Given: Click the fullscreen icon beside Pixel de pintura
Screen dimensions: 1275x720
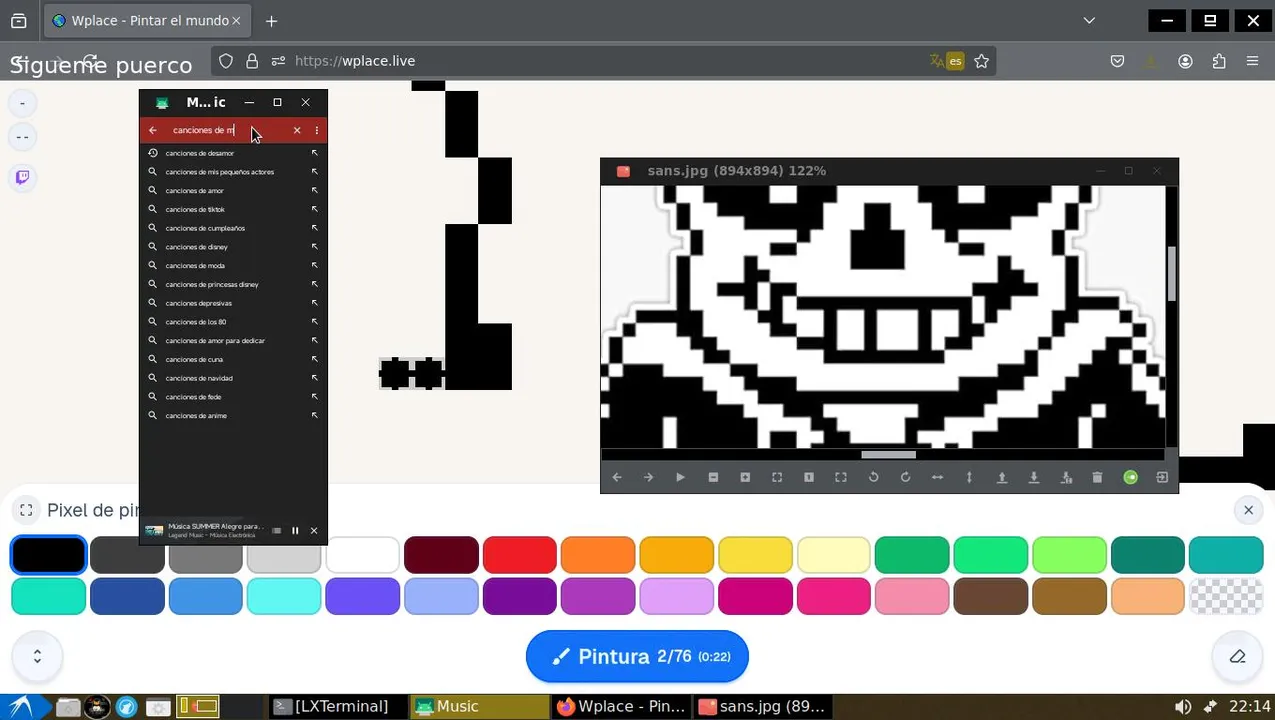Looking at the screenshot, I should tap(26, 510).
